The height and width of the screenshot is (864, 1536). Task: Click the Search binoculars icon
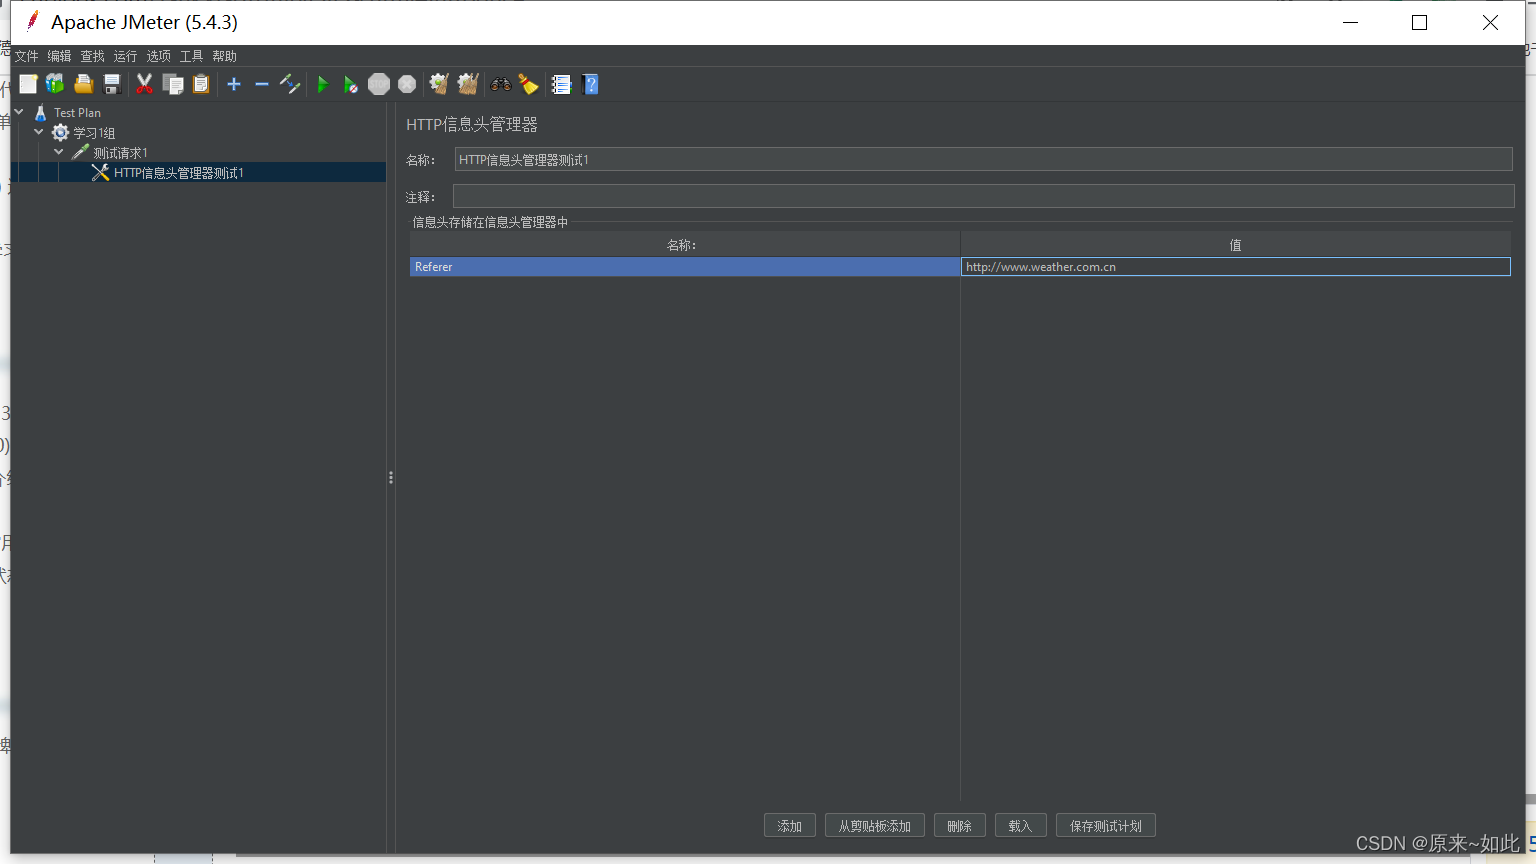(x=501, y=84)
